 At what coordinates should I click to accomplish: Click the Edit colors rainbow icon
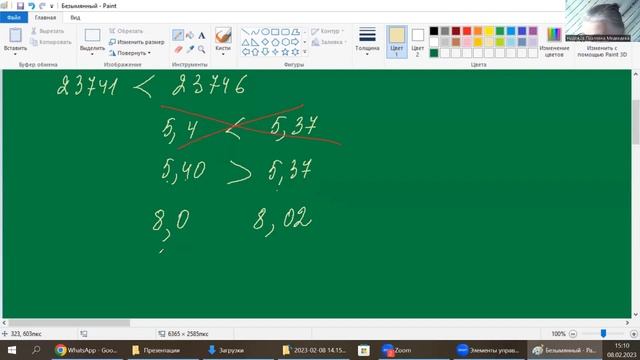tap(554, 35)
